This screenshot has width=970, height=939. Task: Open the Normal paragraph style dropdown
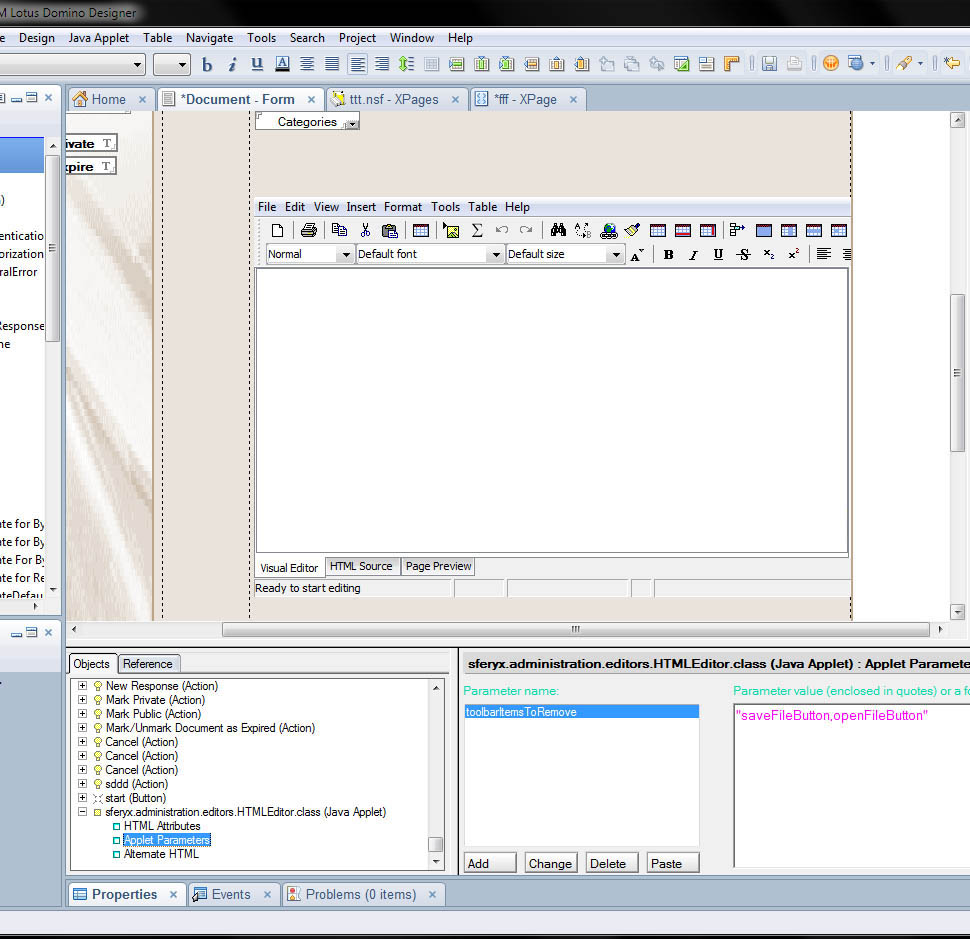[x=345, y=255]
